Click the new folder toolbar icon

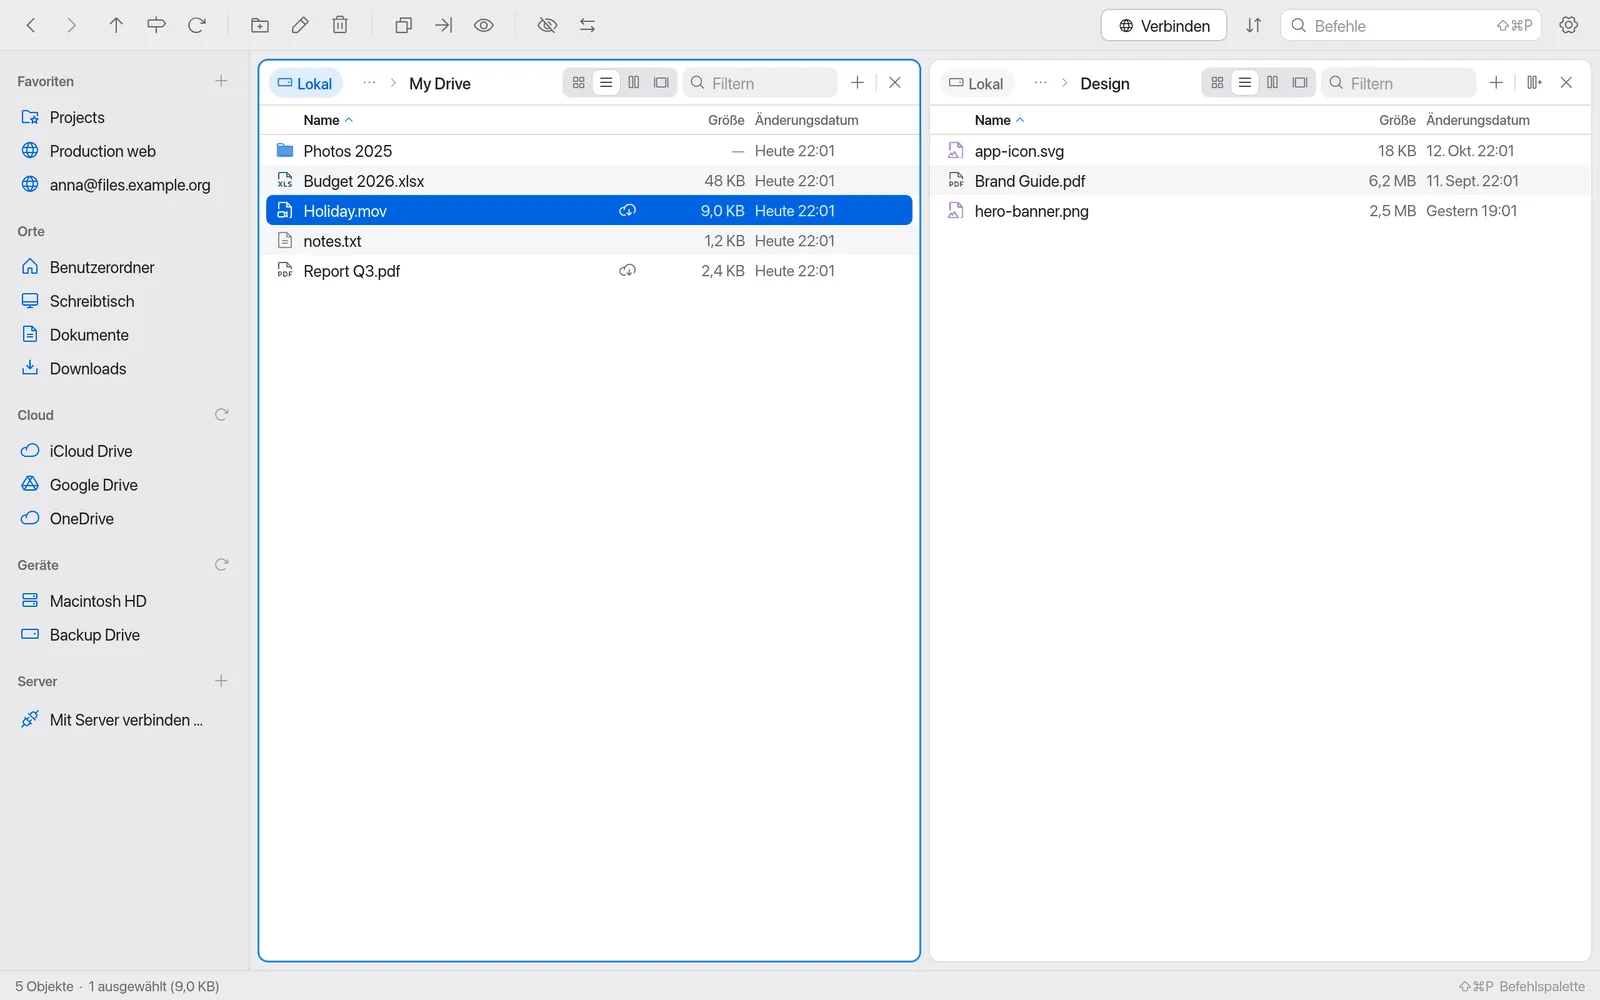[260, 26]
